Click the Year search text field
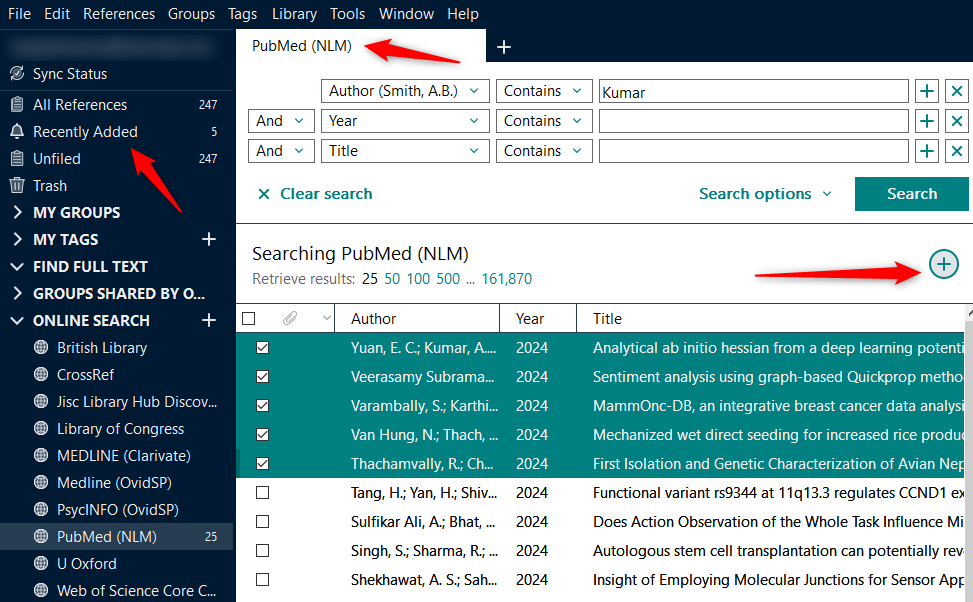This screenshot has width=973, height=602. [753, 121]
